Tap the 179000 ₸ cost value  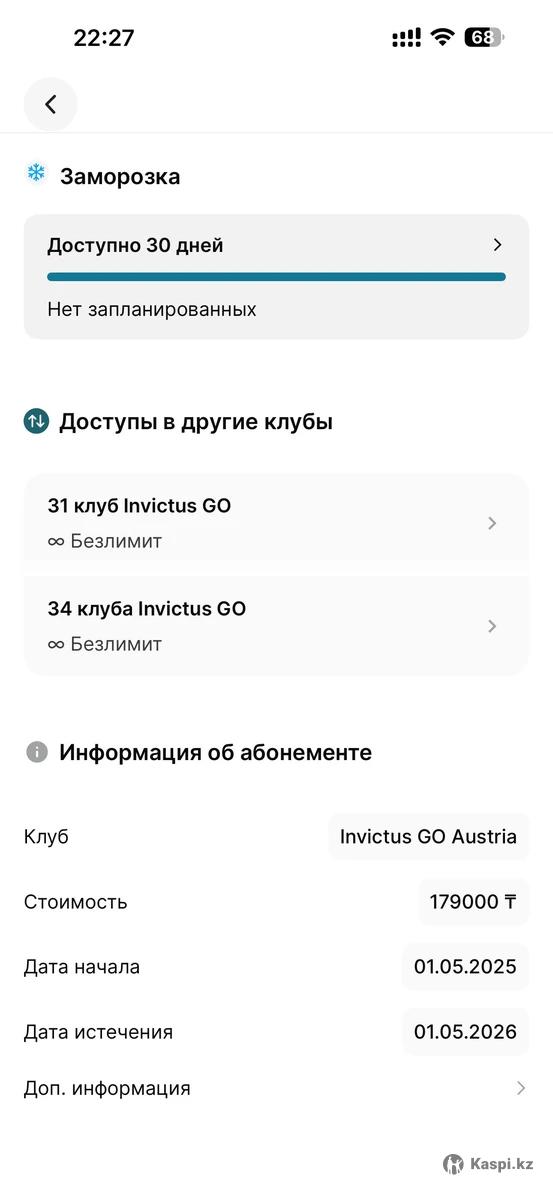(473, 901)
